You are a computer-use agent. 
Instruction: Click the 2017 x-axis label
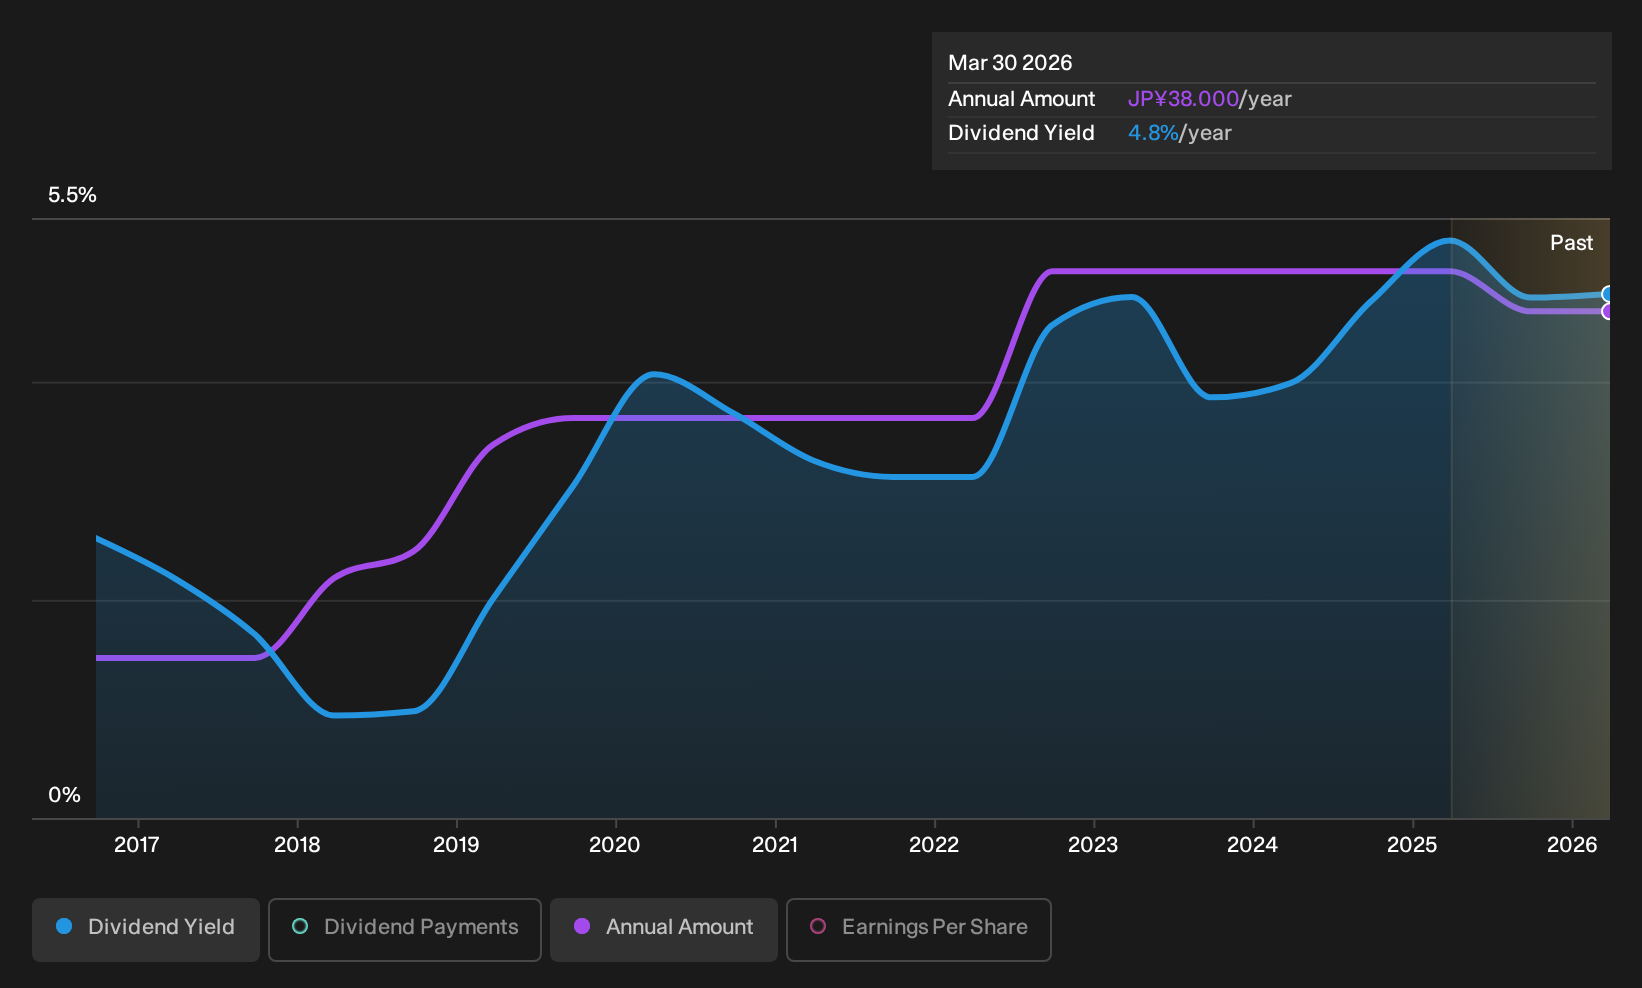click(137, 845)
